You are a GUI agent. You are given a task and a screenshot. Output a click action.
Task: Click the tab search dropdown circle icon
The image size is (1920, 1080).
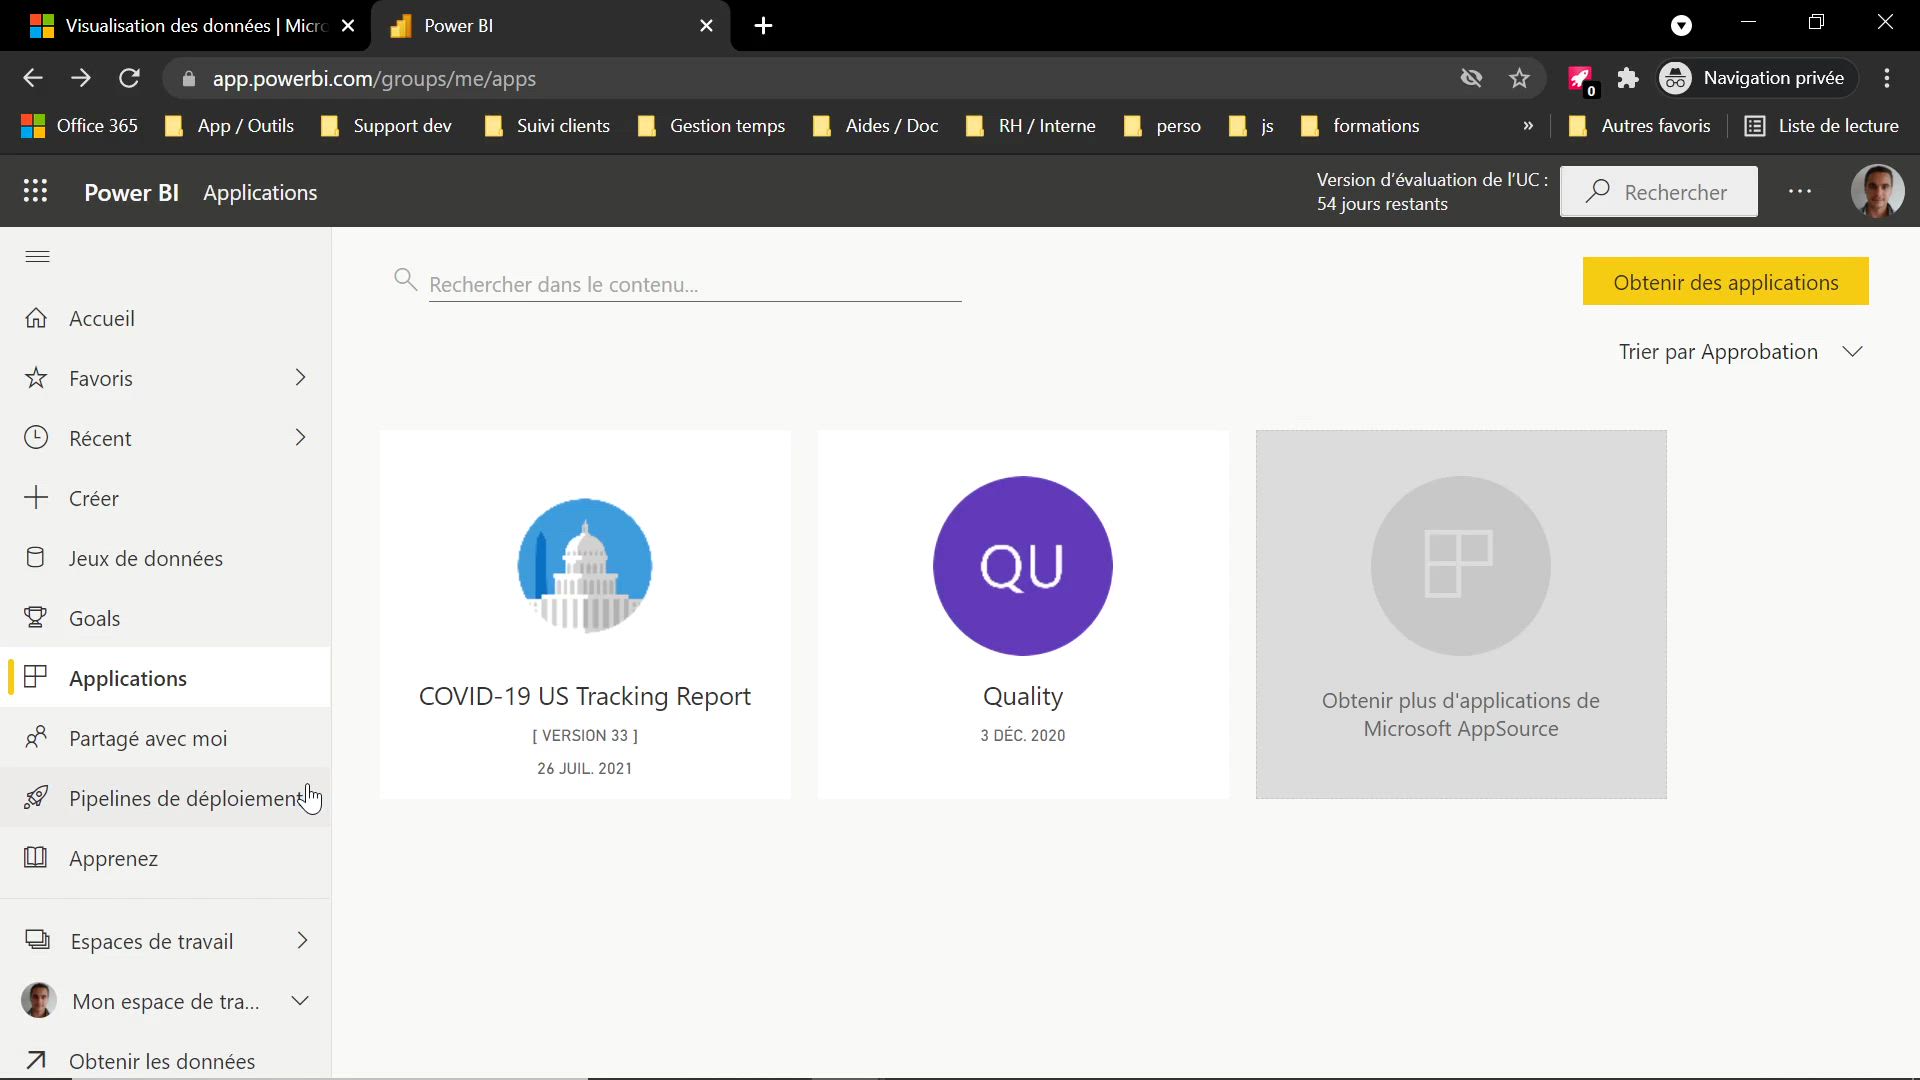tap(1681, 26)
